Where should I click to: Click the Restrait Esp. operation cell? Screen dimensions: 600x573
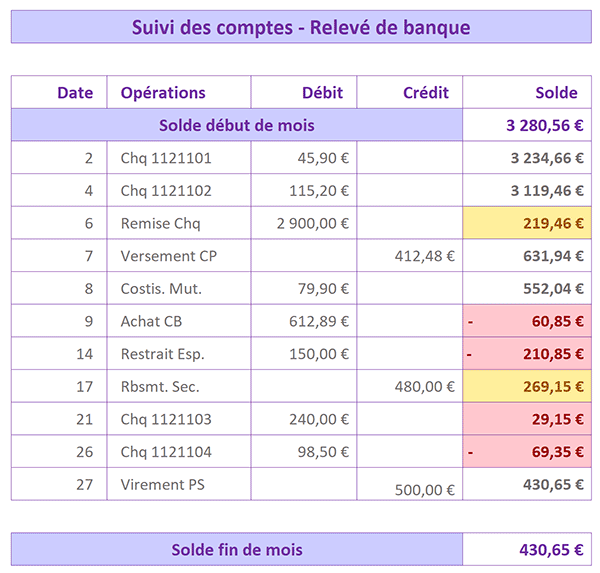[x=179, y=354]
